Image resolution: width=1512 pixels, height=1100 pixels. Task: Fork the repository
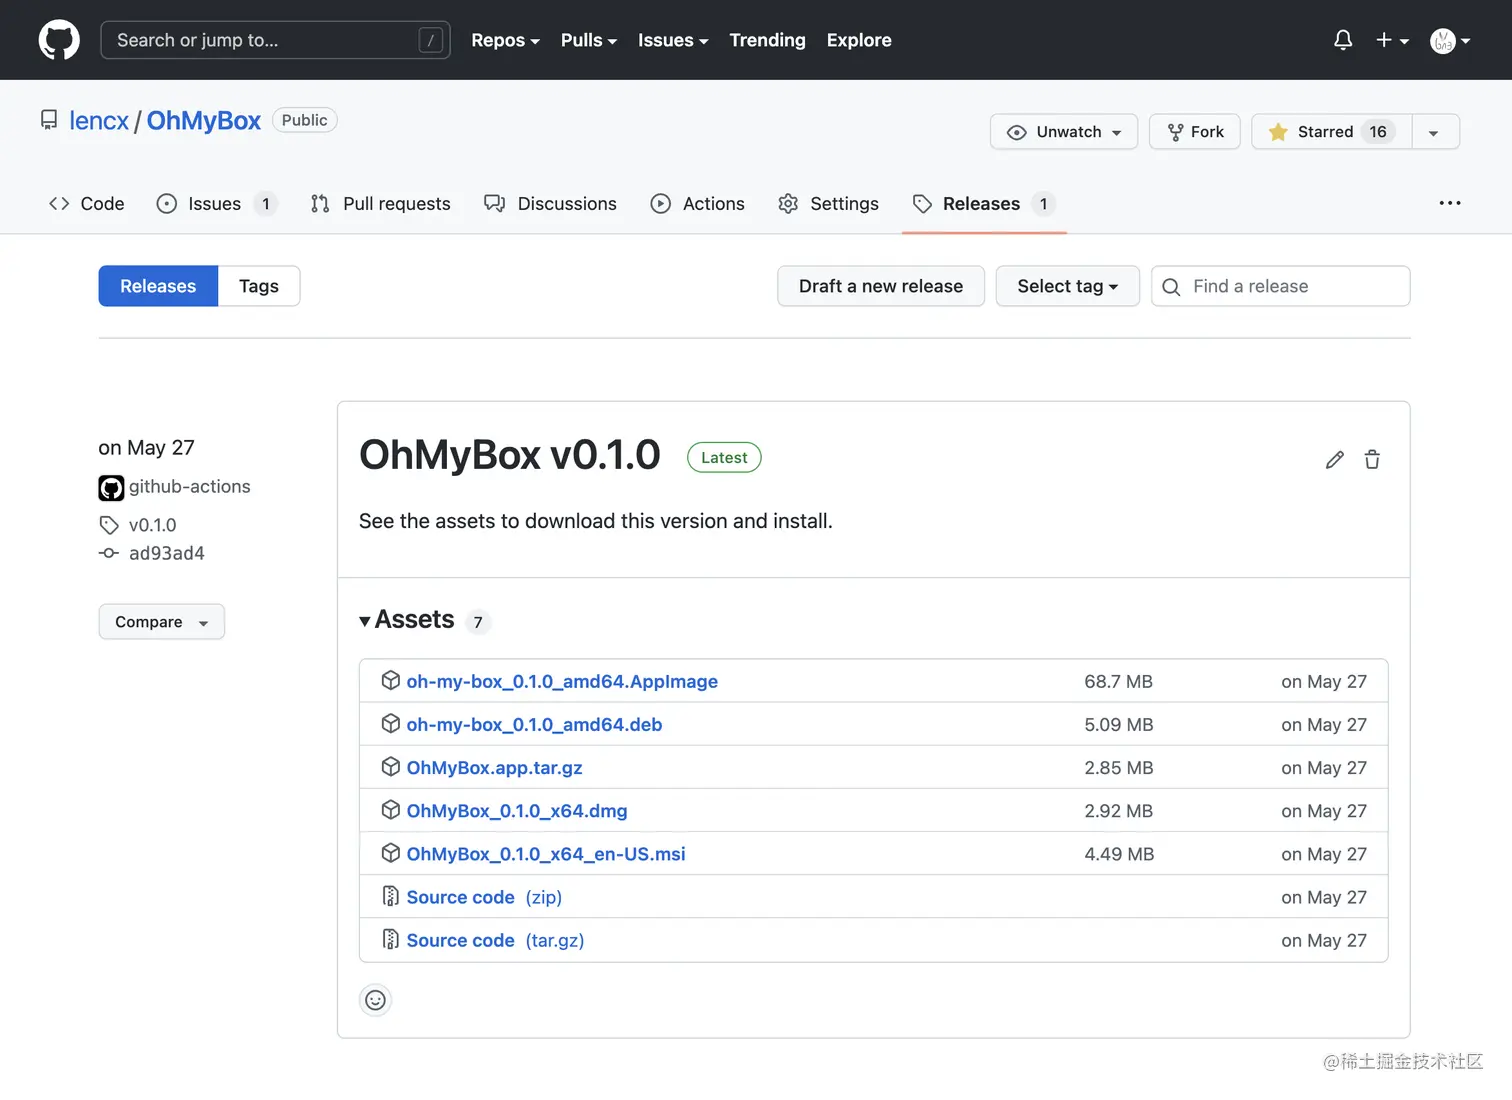(1195, 132)
